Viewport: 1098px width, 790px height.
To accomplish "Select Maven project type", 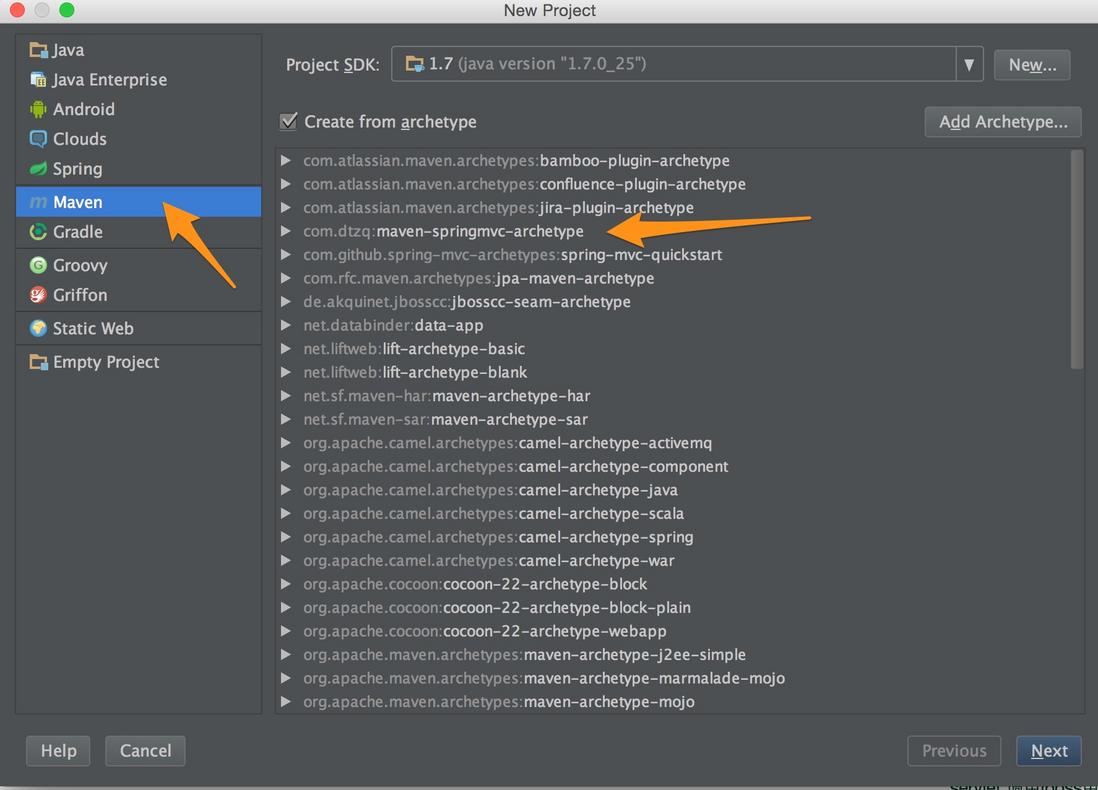I will [139, 202].
